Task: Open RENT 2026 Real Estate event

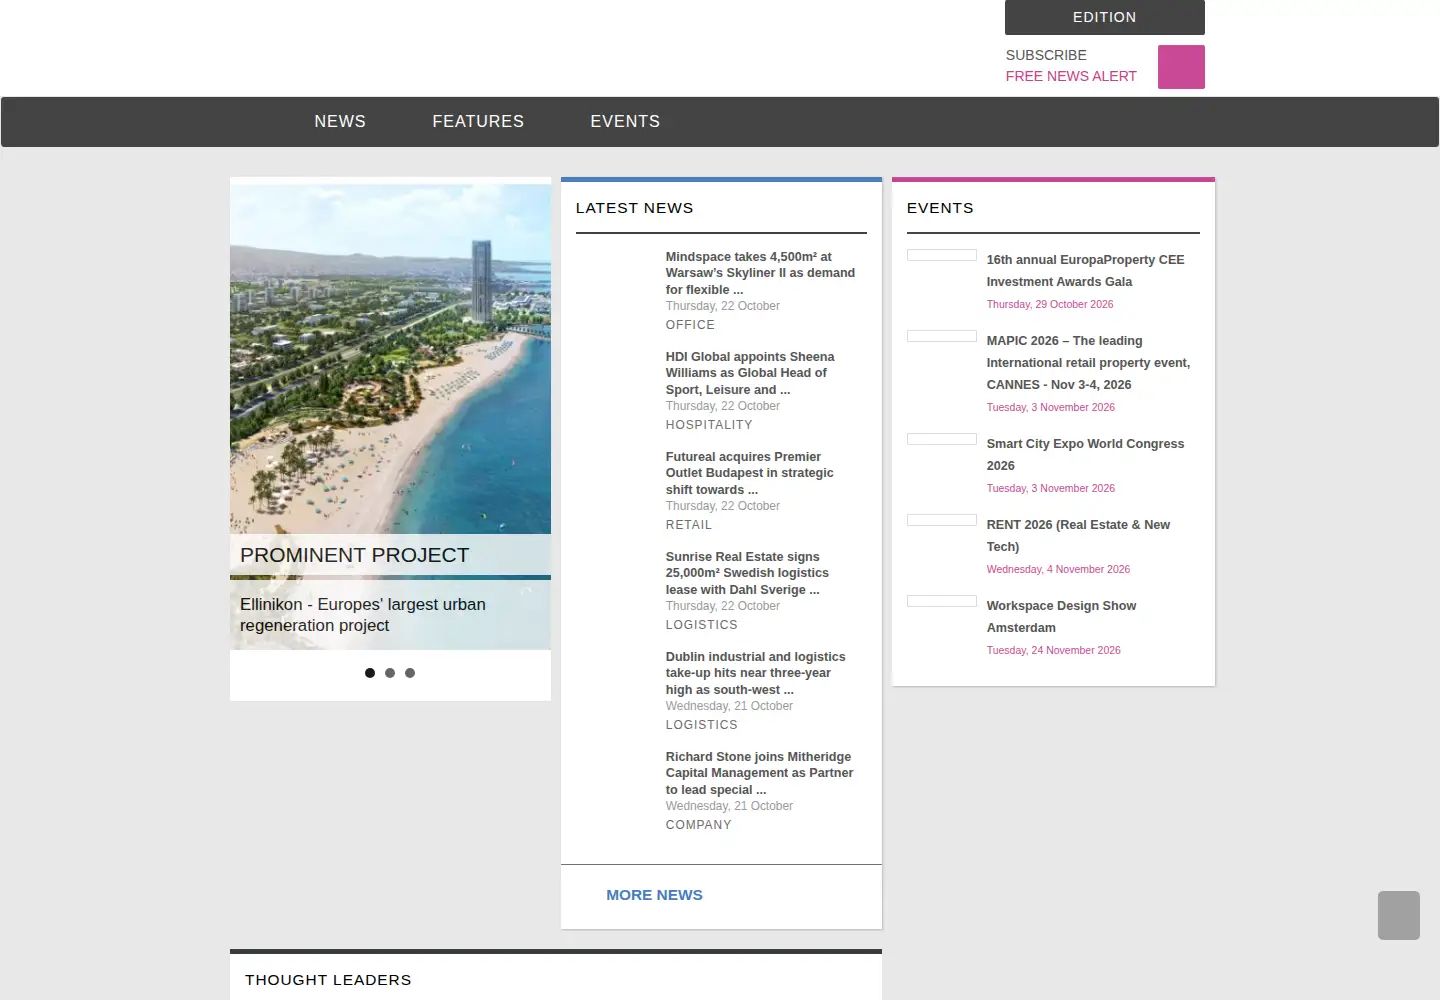Action: 1078,536
